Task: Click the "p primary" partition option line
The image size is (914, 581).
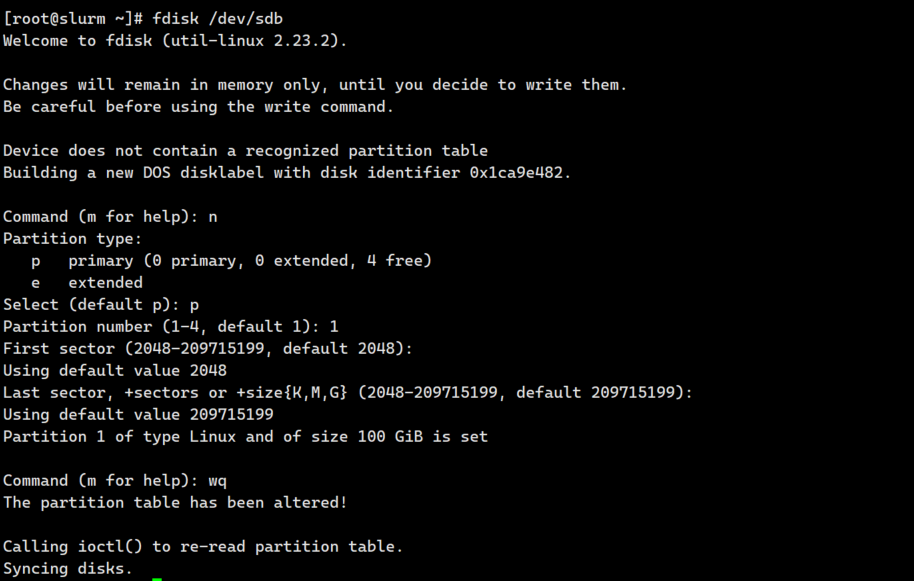Action: click(231, 261)
